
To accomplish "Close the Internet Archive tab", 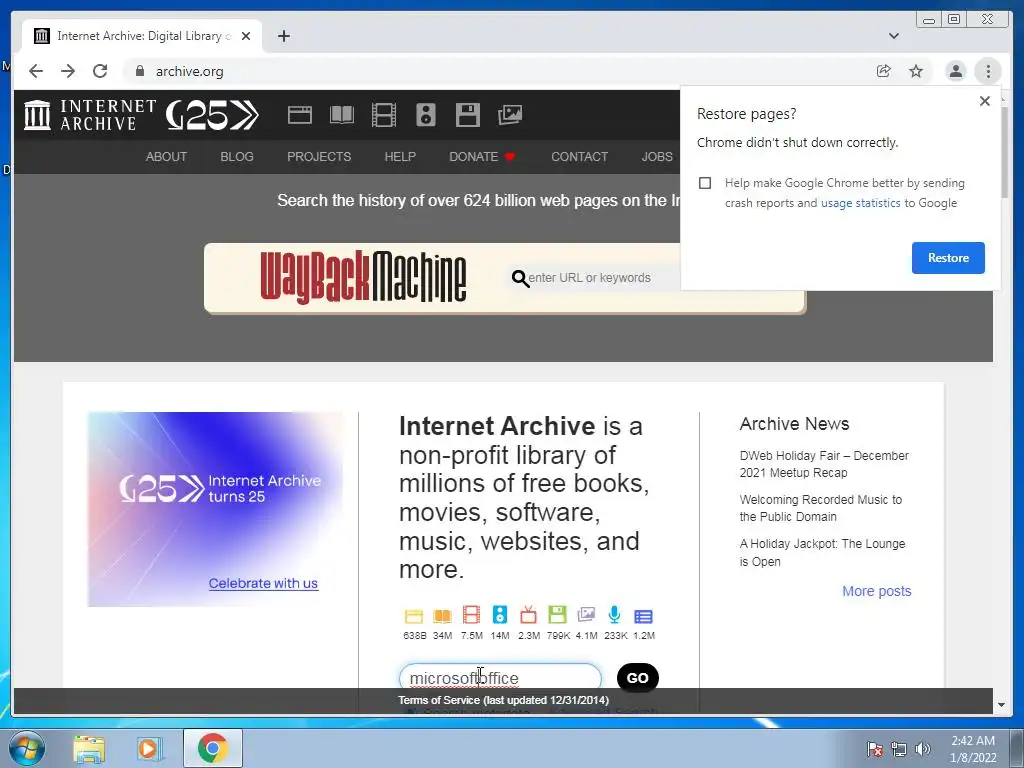I will point(246,36).
